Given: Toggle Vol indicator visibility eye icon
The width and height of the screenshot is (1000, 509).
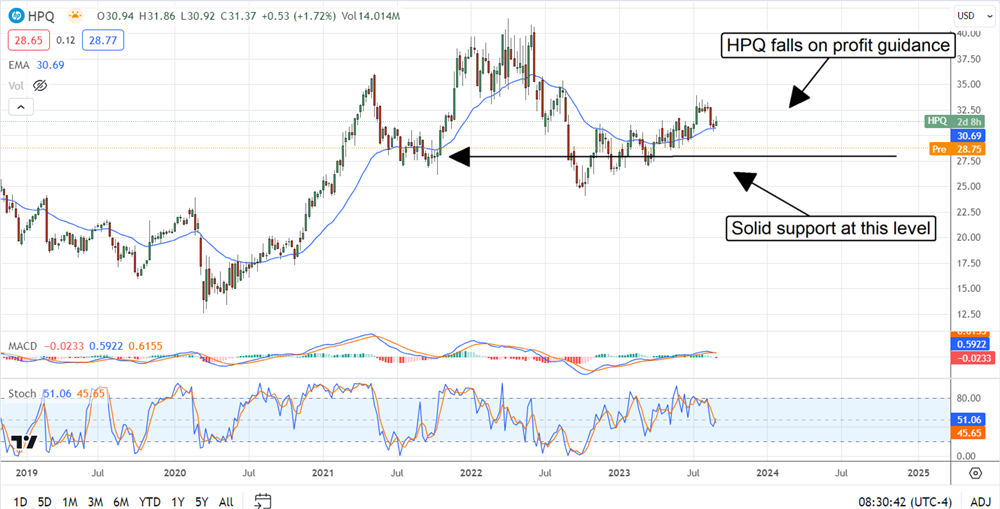Looking at the screenshot, I should [42, 87].
